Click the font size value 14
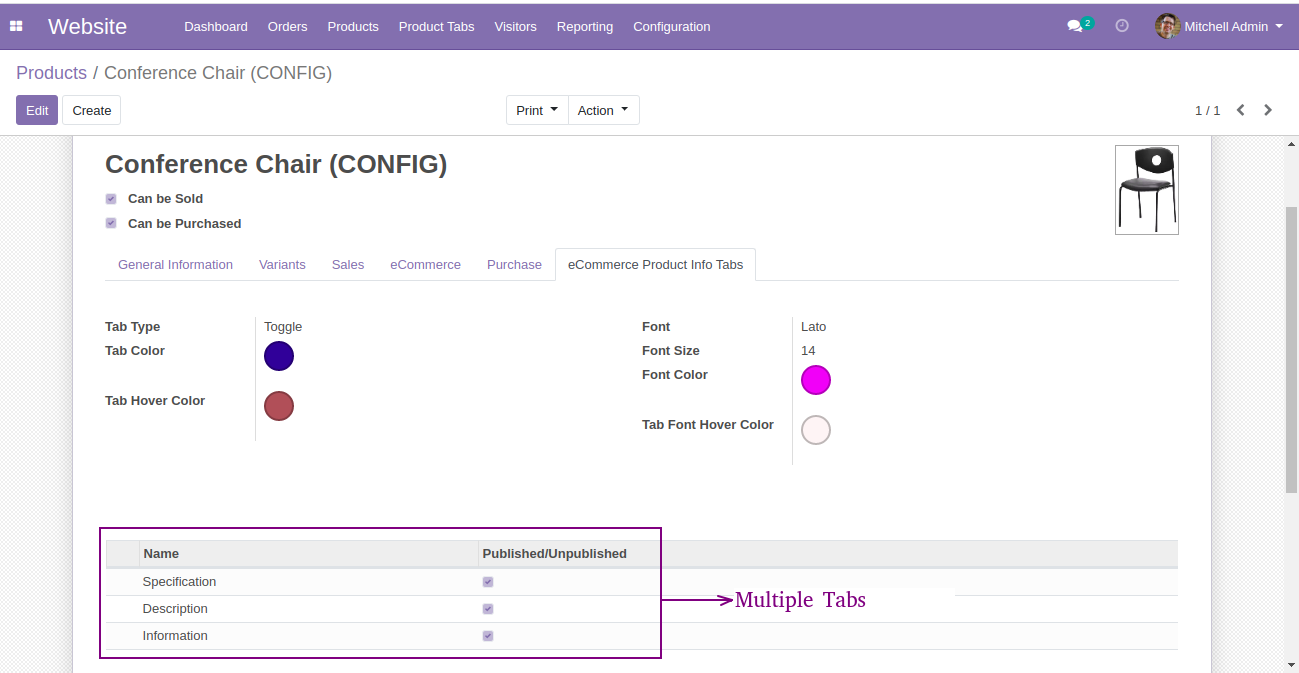Screen dimensions: 1299x673 pyautogui.click(x=808, y=351)
